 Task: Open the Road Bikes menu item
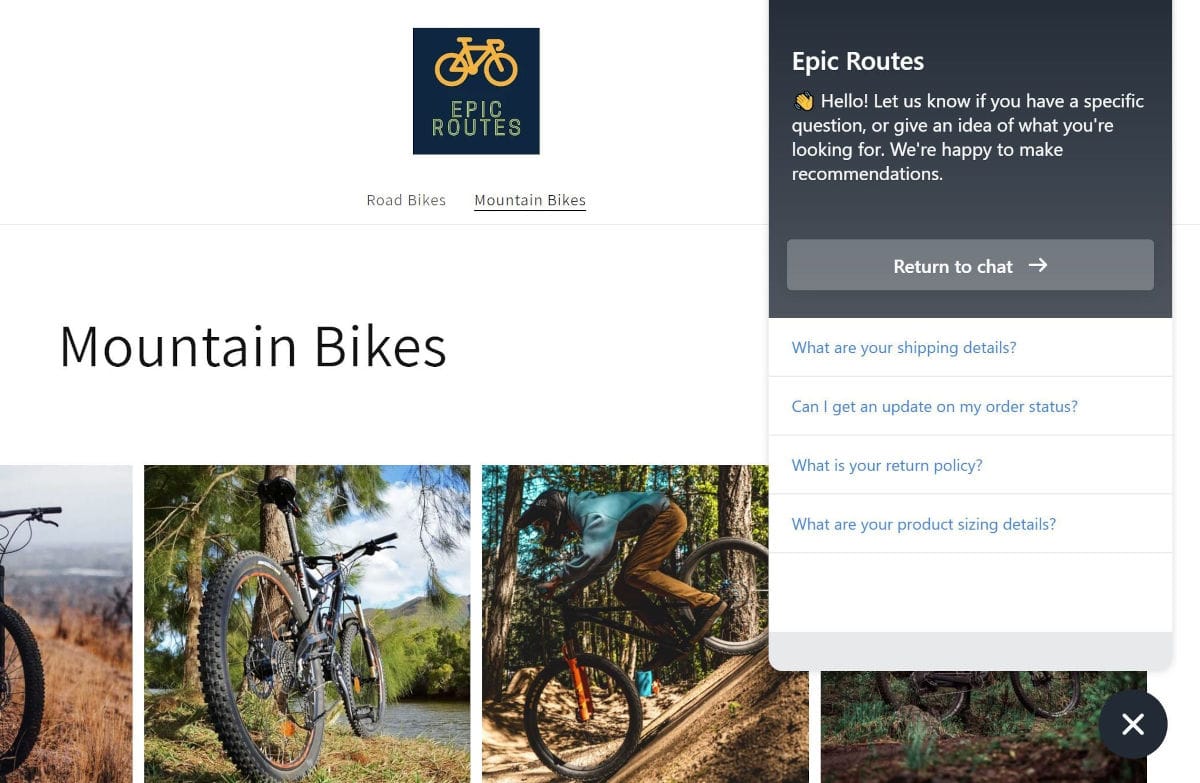406,200
